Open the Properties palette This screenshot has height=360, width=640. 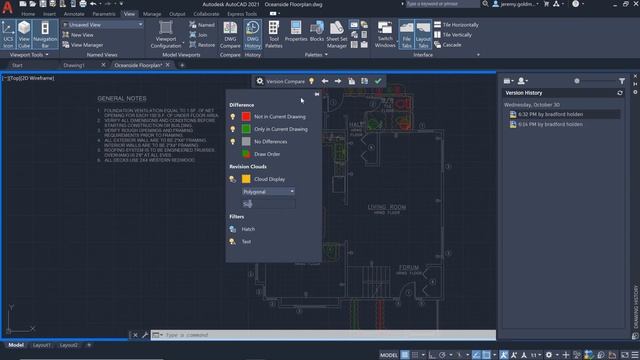coord(296,31)
